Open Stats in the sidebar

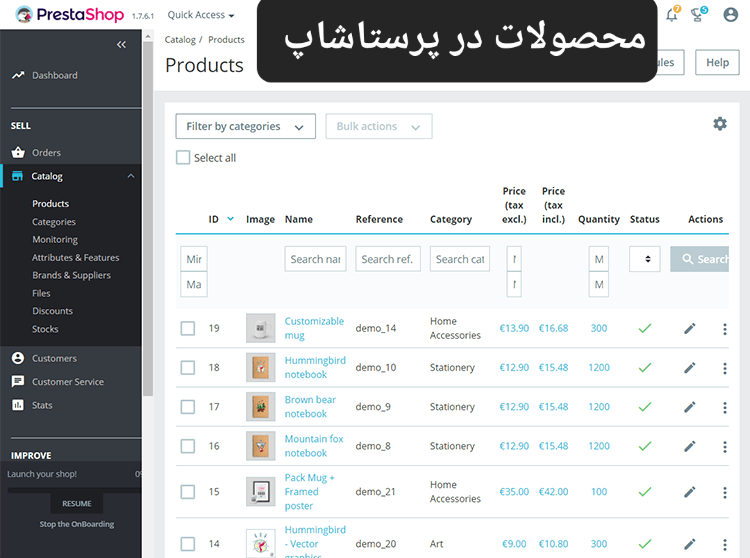(42, 405)
